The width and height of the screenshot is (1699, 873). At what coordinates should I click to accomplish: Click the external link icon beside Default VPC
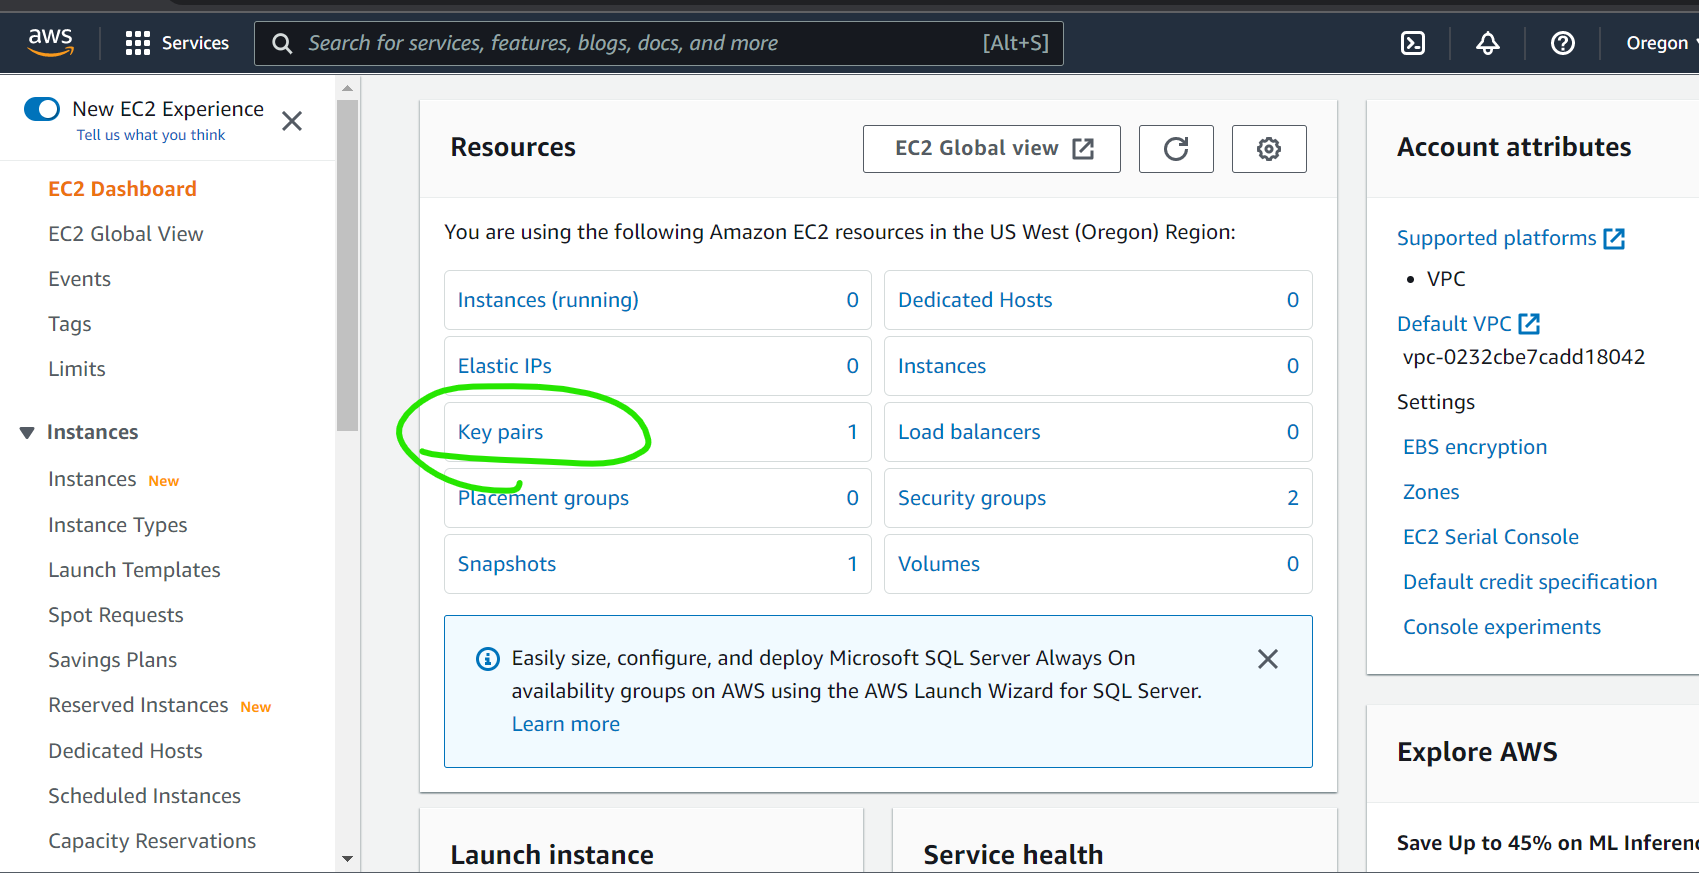(x=1529, y=324)
